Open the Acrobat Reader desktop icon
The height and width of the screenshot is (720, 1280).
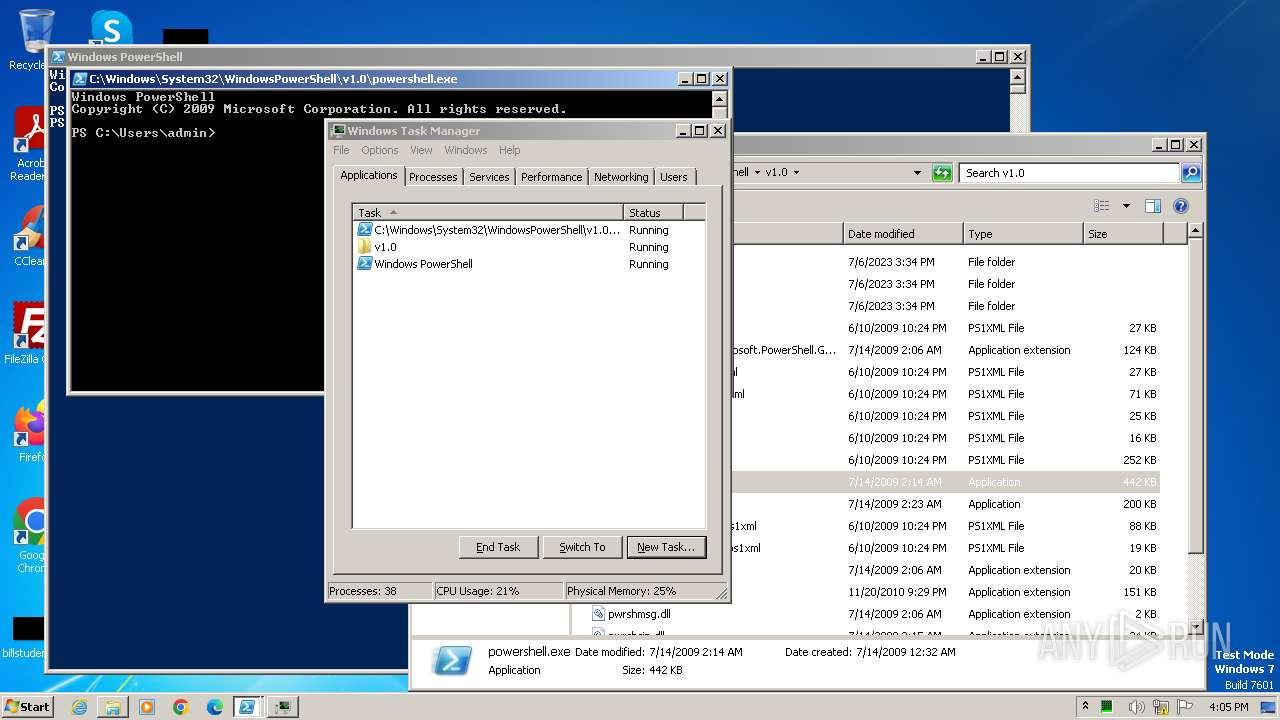[x=28, y=145]
